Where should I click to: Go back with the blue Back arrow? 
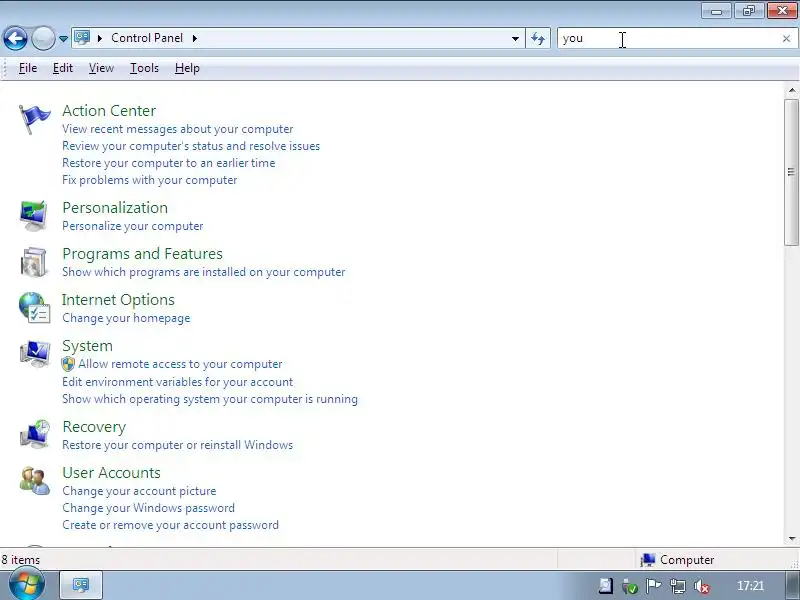pyautogui.click(x=15, y=38)
